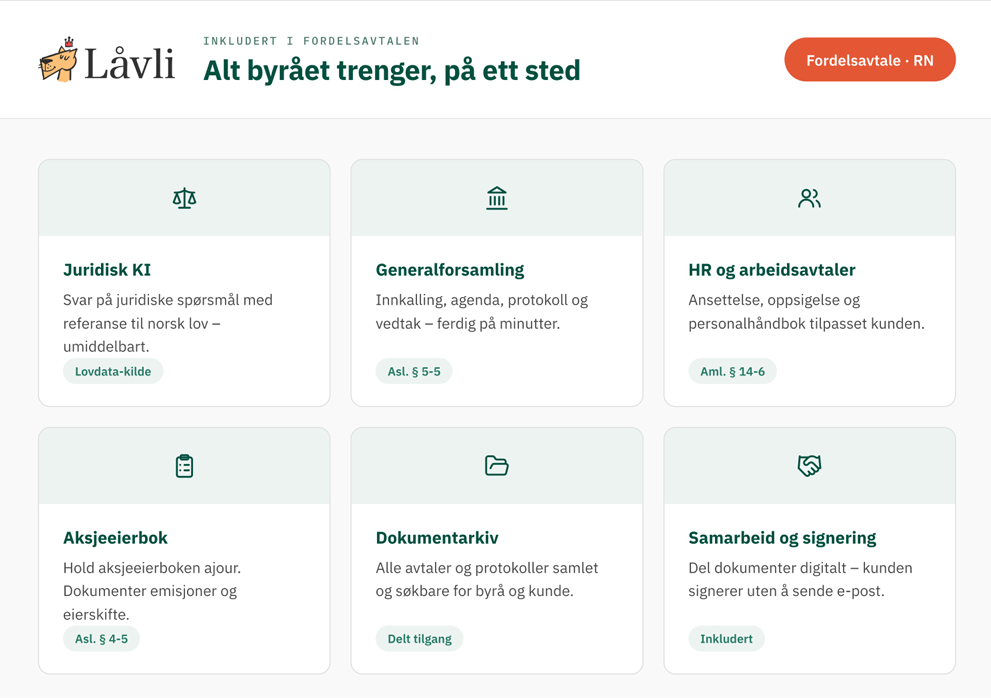Open the Aksjeeierbok card heading
This screenshot has width=991, height=698.
point(115,538)
